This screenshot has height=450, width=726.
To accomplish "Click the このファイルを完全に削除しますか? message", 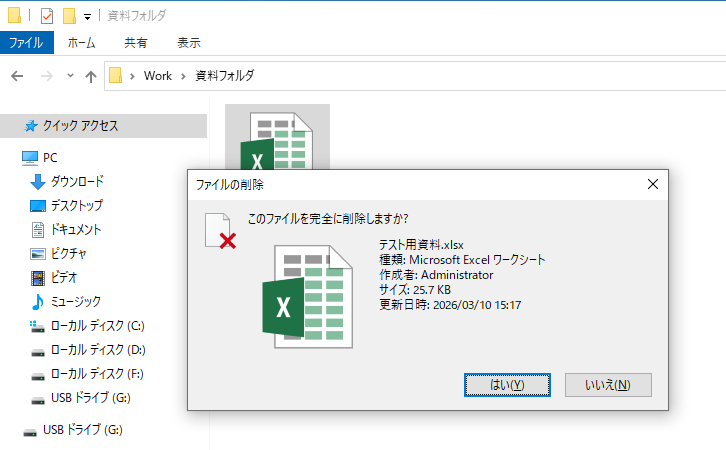I will tap(328, 218).
